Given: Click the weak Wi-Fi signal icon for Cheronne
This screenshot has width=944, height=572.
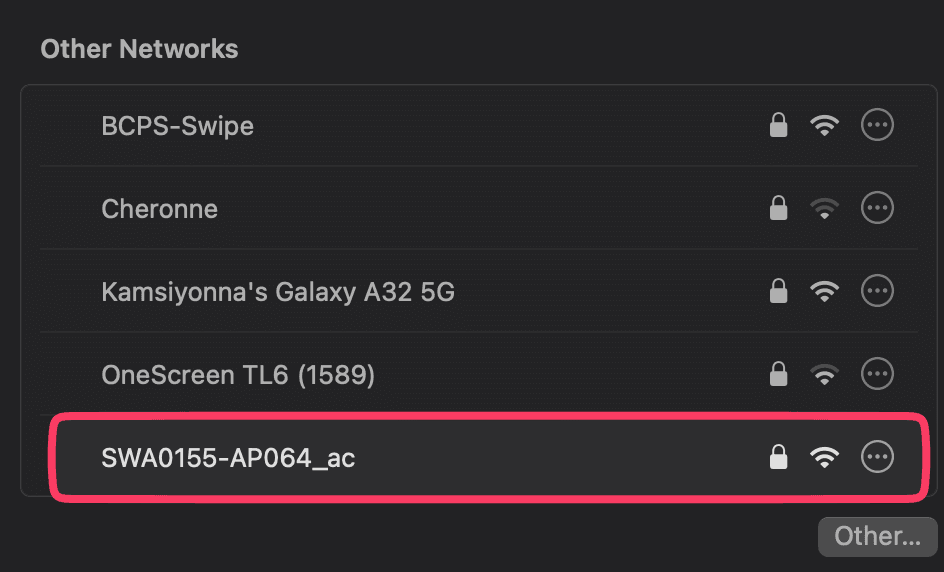Looking at the screenshot, I should click(x=824, y=209).
